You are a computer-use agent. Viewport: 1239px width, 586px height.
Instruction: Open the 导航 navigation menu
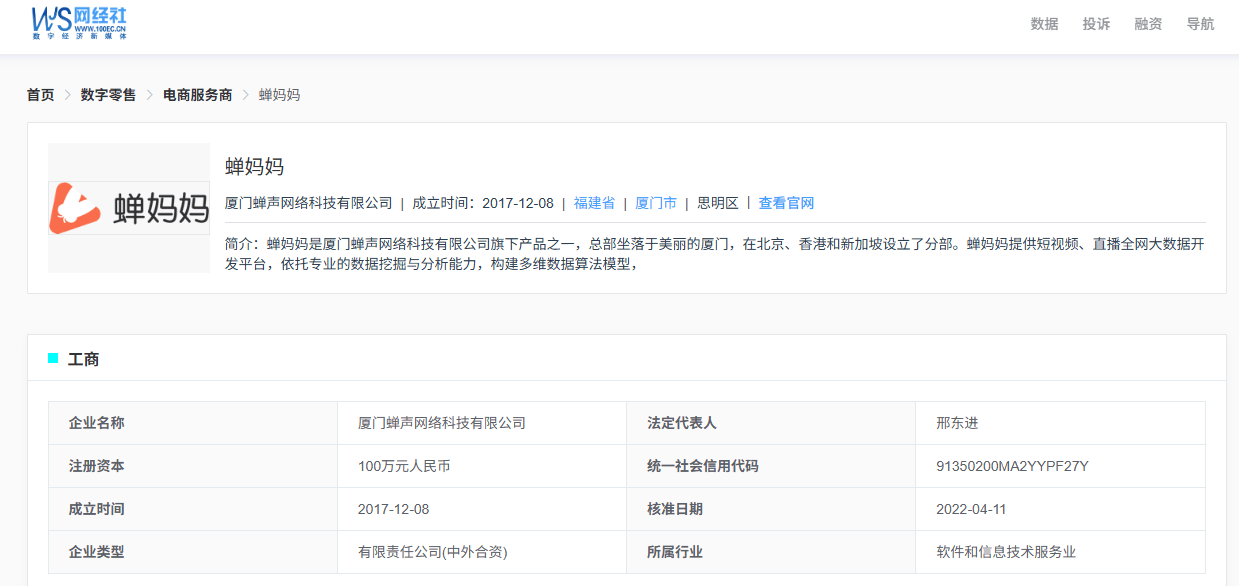[1200, 24]
